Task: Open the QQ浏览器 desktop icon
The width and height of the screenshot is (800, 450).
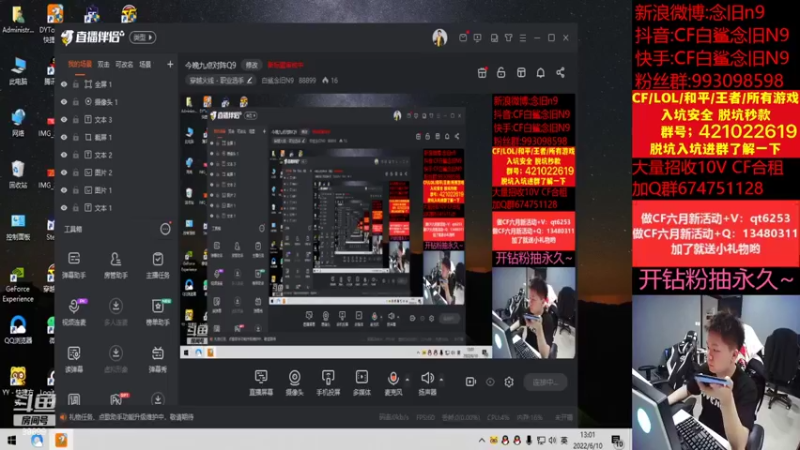Action: coord(17,329)
